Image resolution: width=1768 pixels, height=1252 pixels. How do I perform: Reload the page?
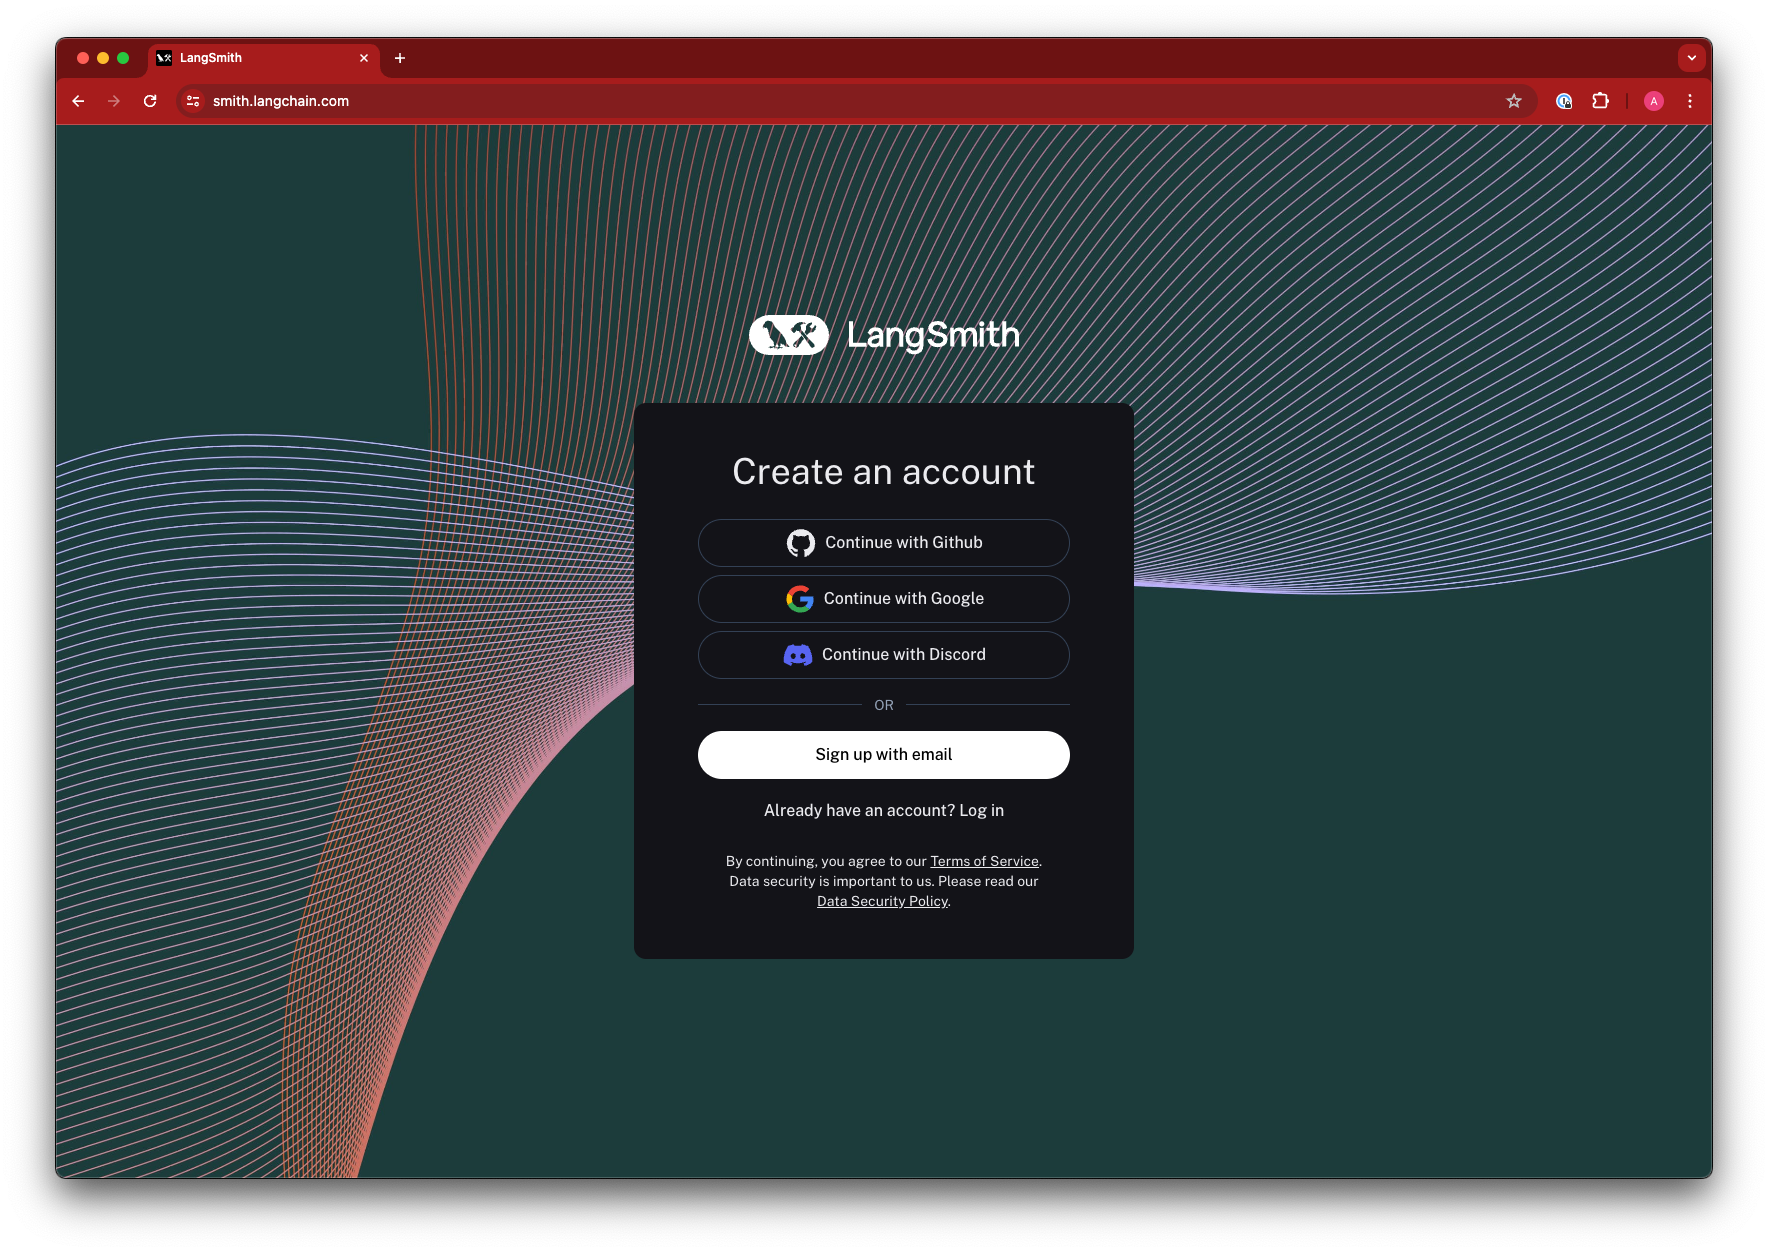click(150, 101)
